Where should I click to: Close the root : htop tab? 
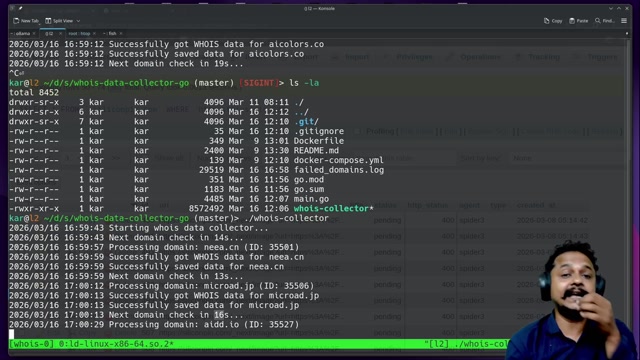(94, 33)
